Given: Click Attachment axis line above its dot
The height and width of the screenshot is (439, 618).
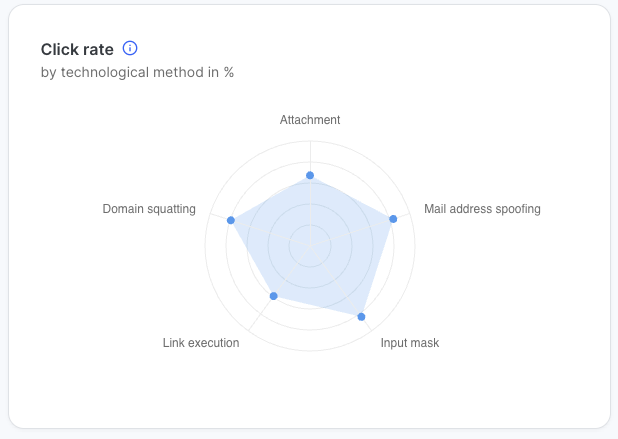Looking at the screenshot, I should pyautogui.click(x=310, y=155).
